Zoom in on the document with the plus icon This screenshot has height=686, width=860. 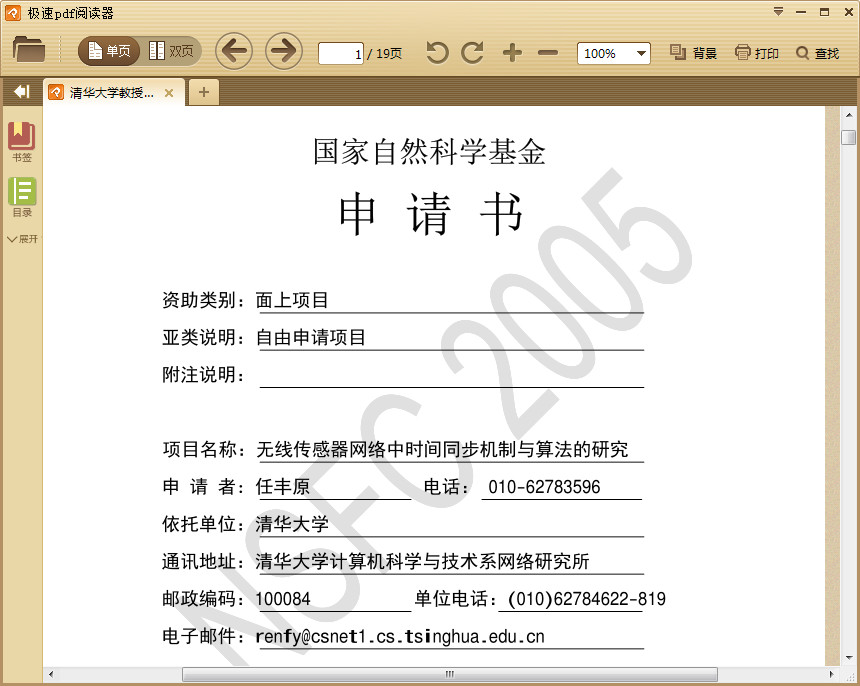(x=511, y=51)
